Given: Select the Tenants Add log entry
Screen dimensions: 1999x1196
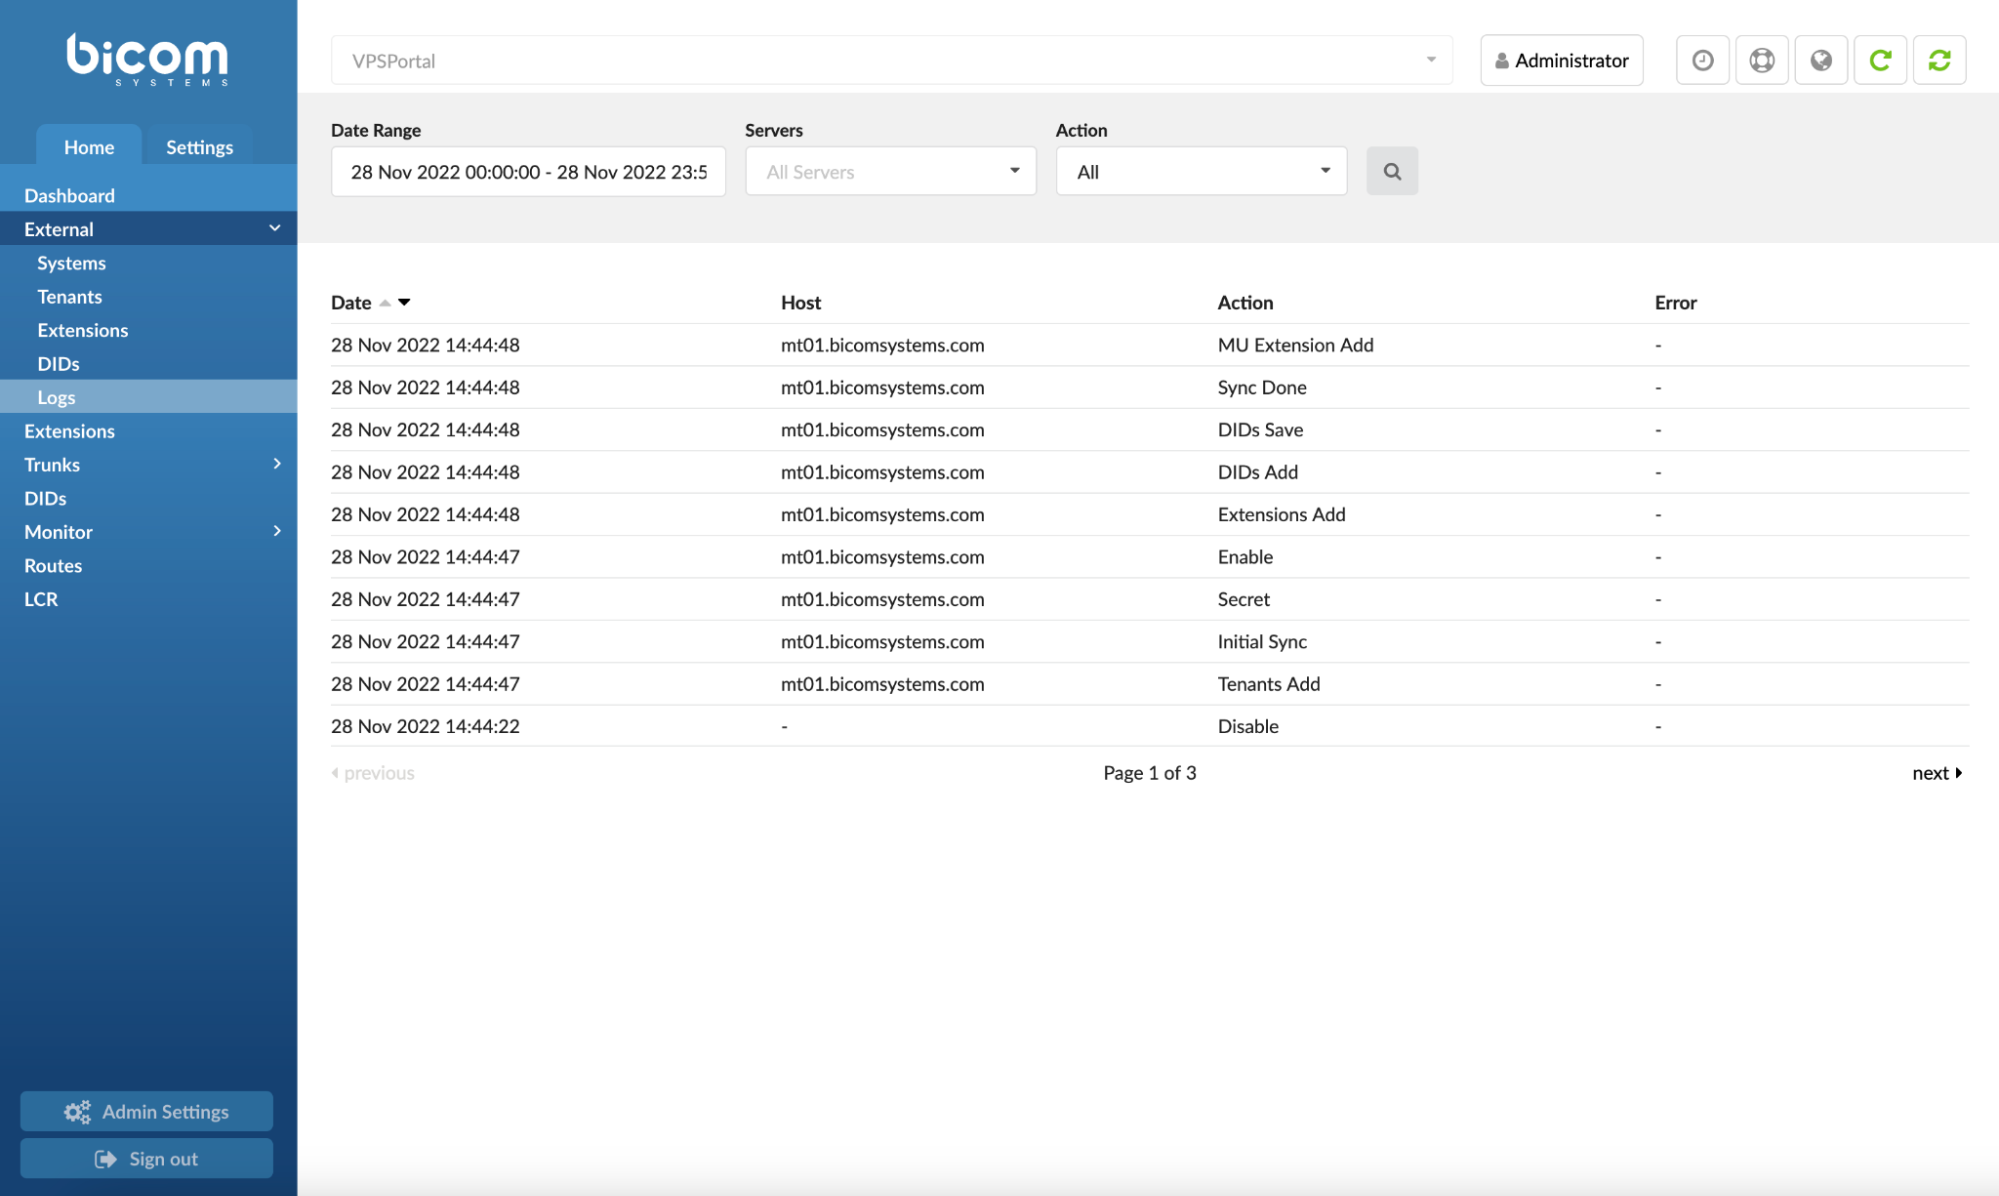Looking at the screenshot, I should click(x=1150, y=683).
